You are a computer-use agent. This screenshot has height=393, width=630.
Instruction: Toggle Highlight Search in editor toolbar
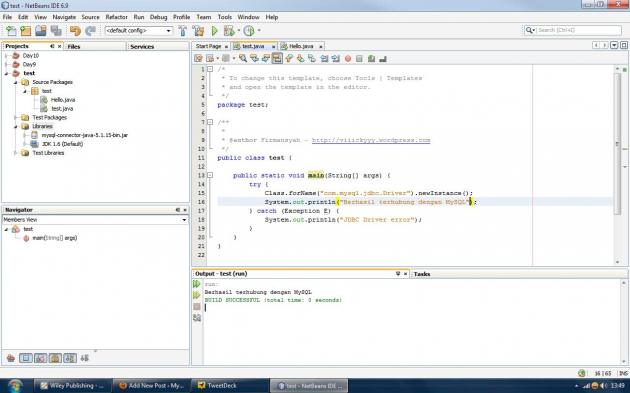[277, 59]
